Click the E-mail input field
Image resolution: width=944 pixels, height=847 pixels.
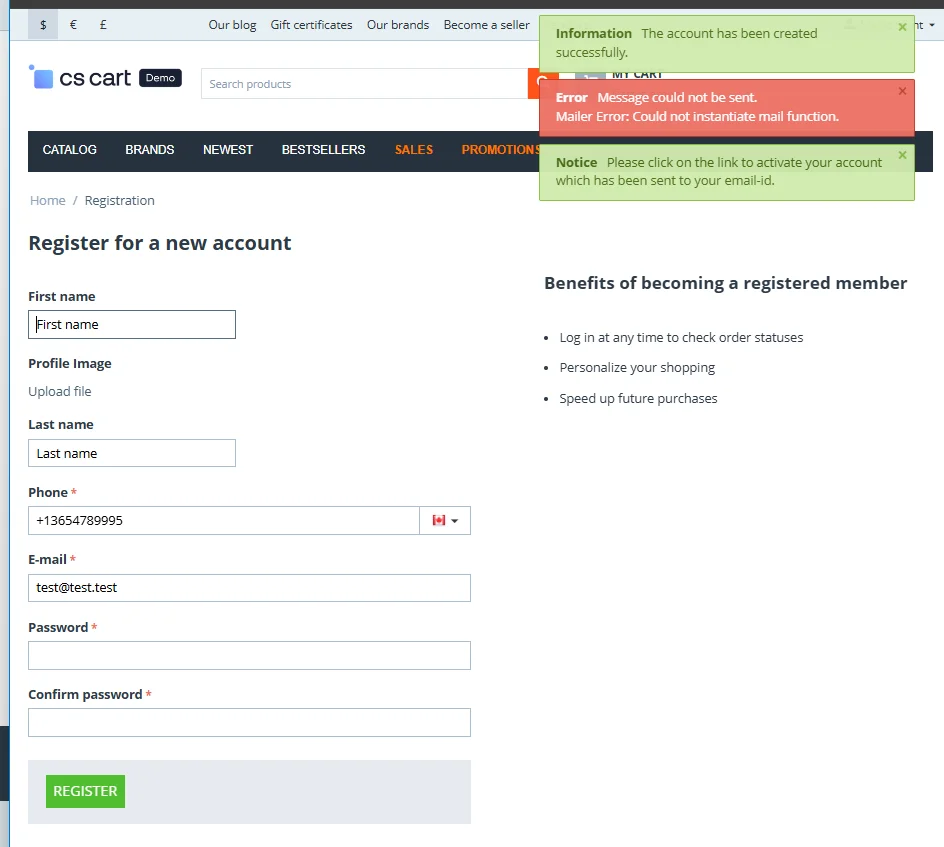click(249, 588)
